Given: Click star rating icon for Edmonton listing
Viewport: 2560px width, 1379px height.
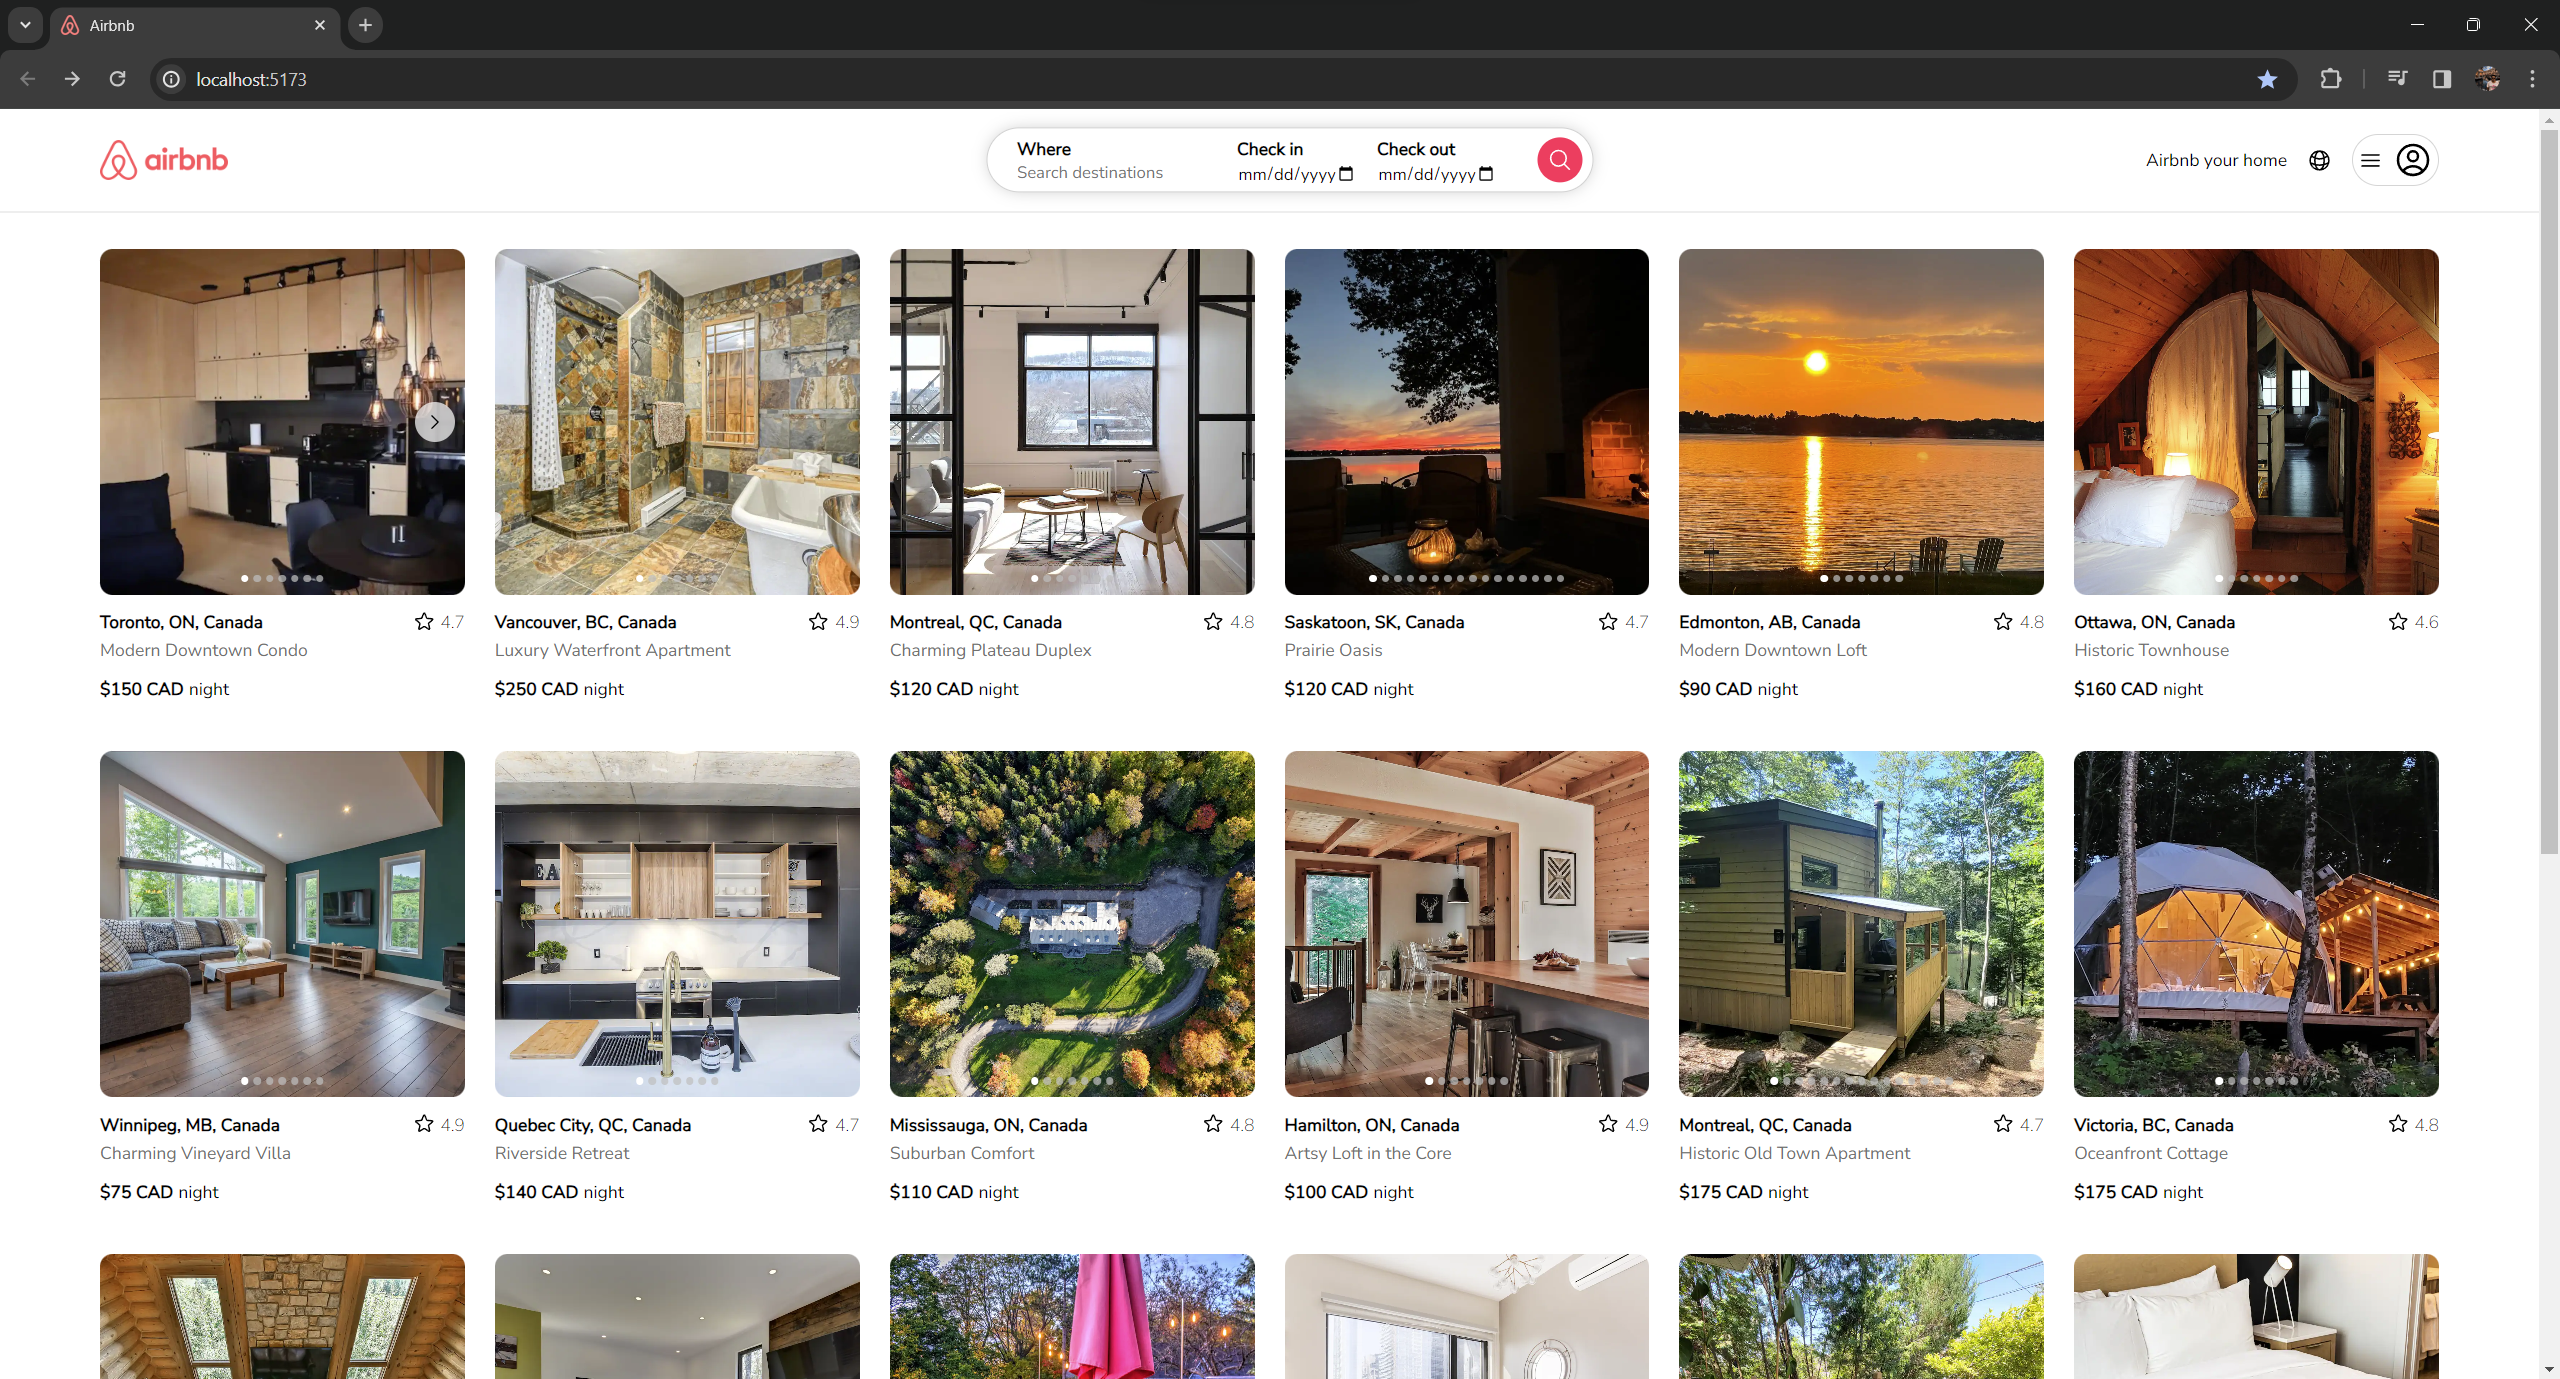Looking at the screenshot, I should tap(2003, 622).
